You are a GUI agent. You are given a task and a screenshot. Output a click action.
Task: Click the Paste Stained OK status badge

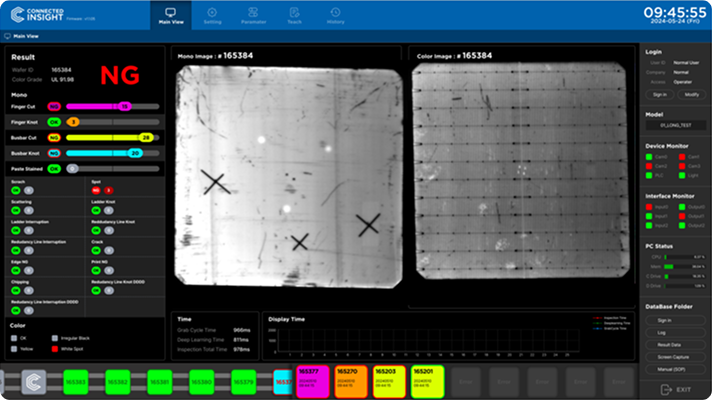[x=54, y=169]
